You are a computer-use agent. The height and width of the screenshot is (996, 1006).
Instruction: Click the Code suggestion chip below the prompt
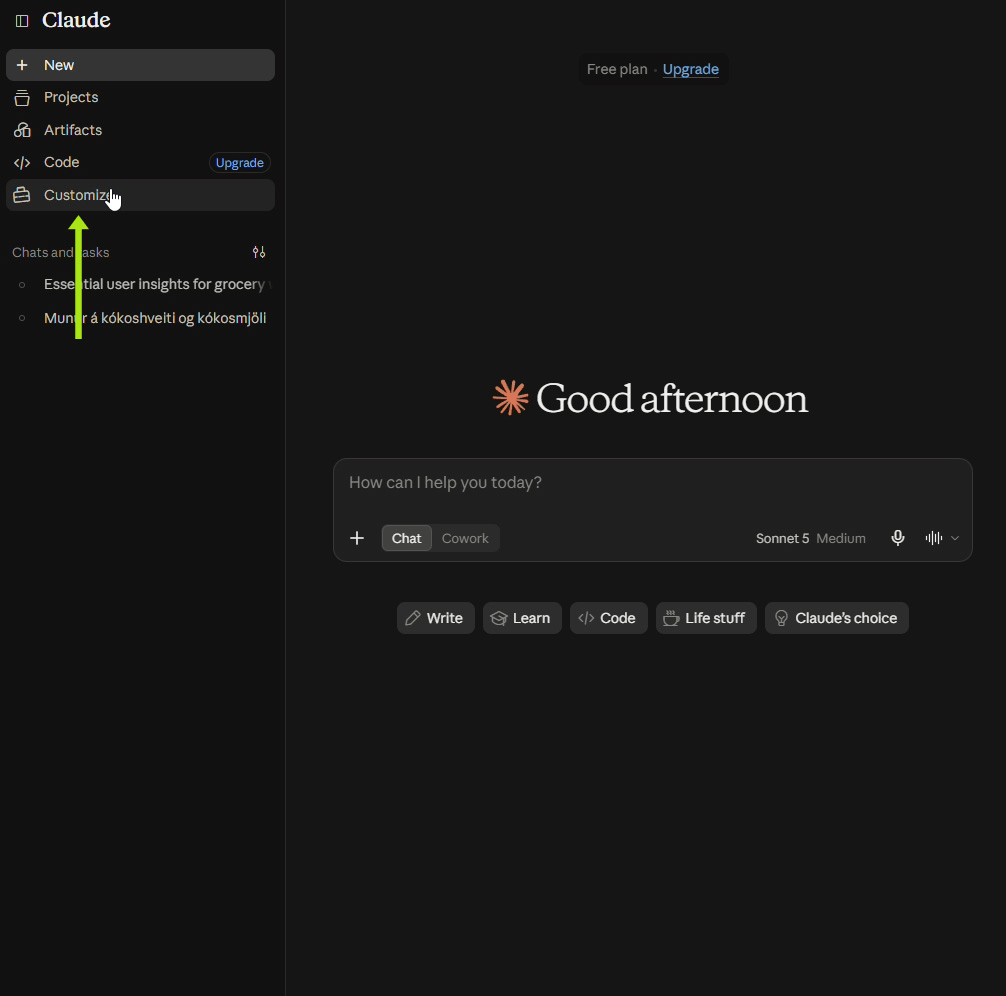608,618
